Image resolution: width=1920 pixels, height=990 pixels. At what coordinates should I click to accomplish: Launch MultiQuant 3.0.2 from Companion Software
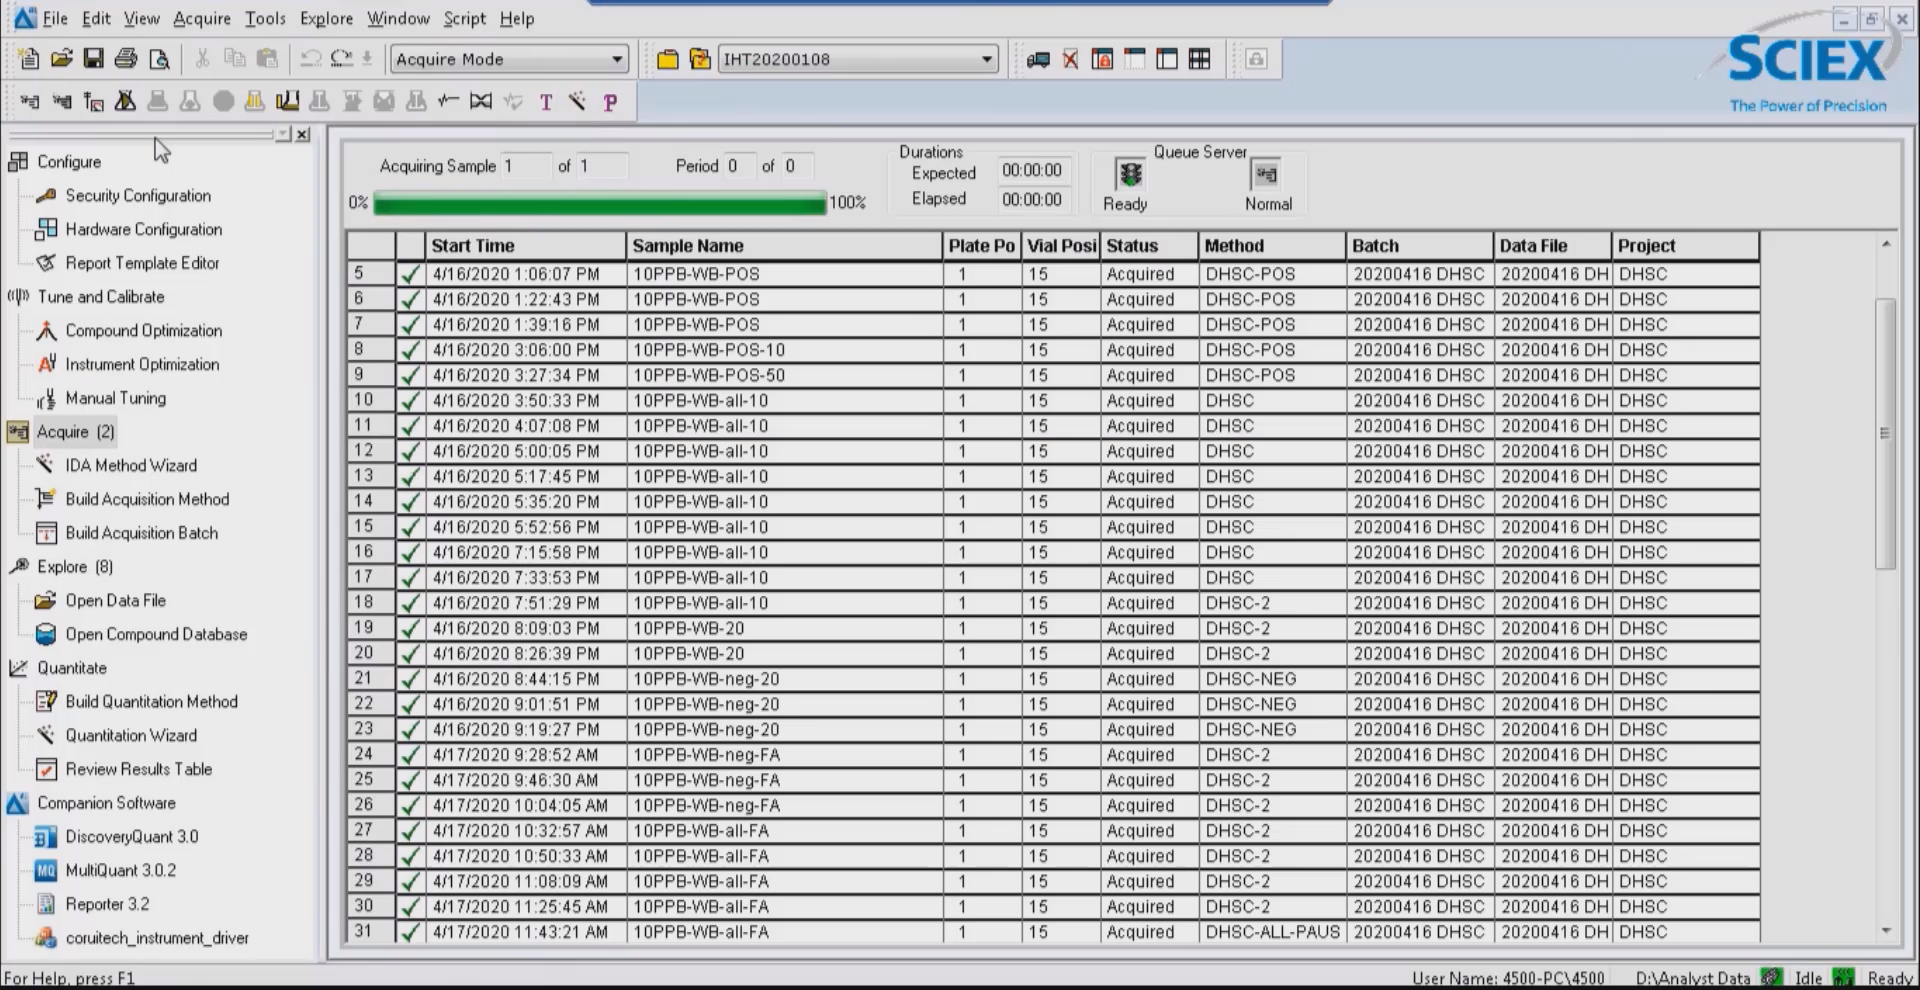pyautogui.click(x=120, y=870)
